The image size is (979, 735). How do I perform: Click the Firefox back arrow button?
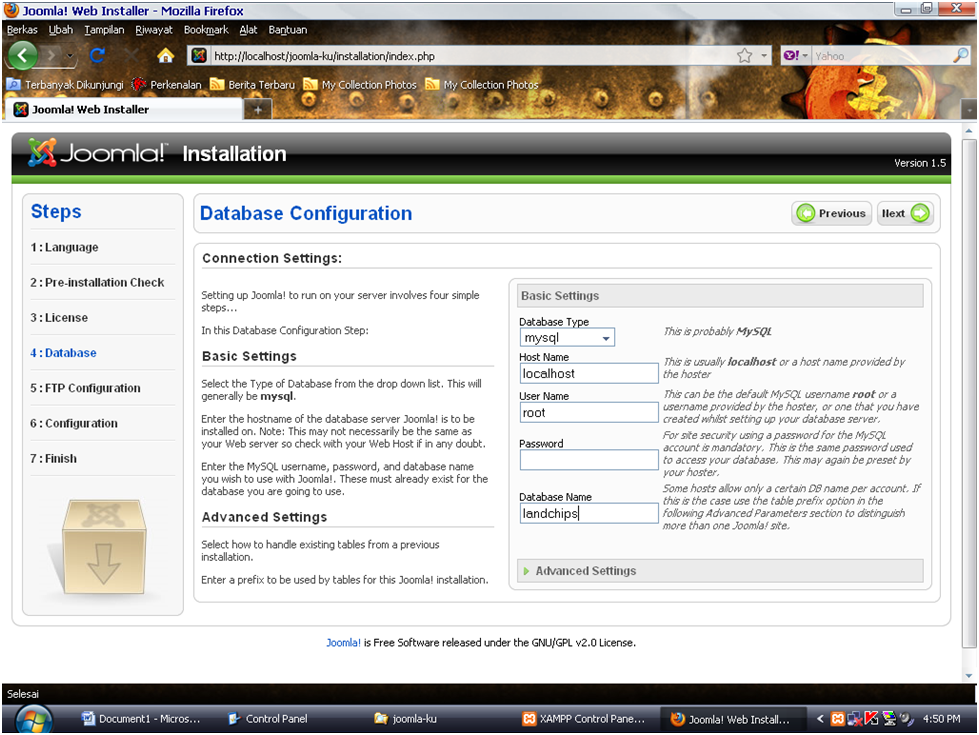tap(22, 56)
